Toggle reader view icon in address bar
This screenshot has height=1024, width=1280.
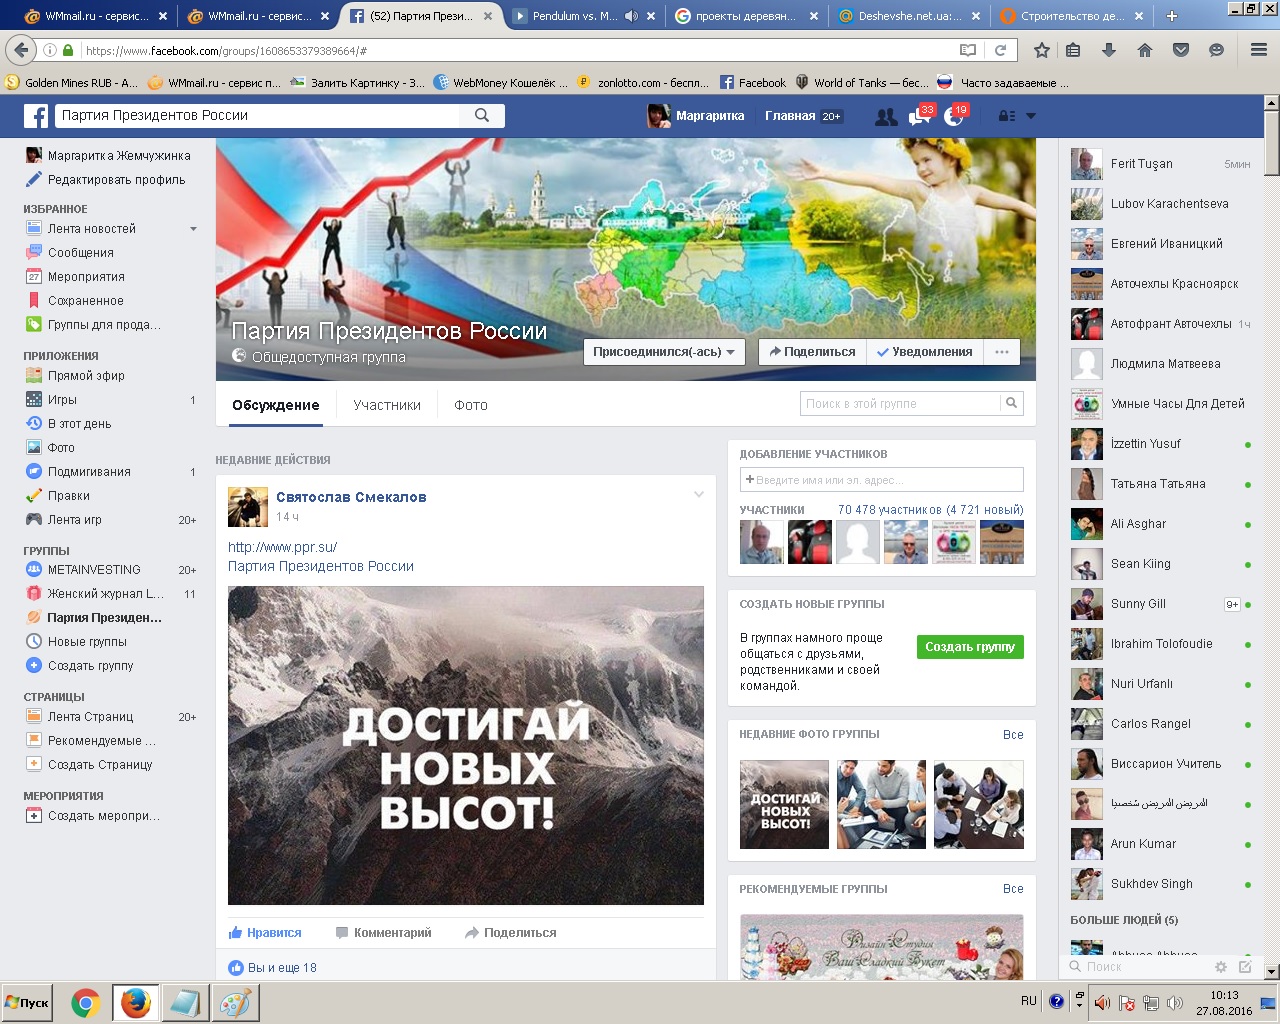pos(967,50)
